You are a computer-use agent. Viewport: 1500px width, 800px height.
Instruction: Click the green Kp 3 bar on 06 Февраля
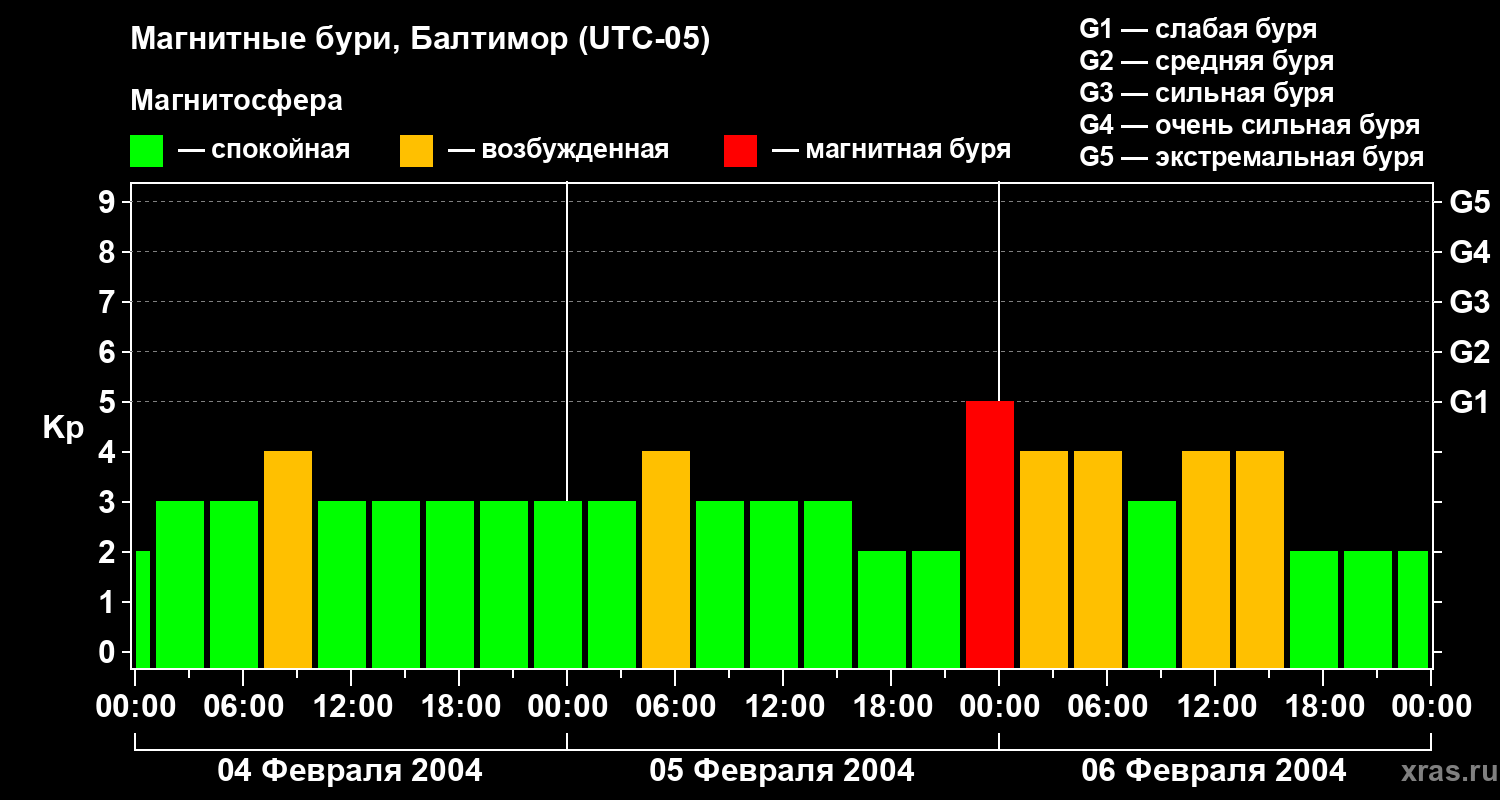[1152, 584]
